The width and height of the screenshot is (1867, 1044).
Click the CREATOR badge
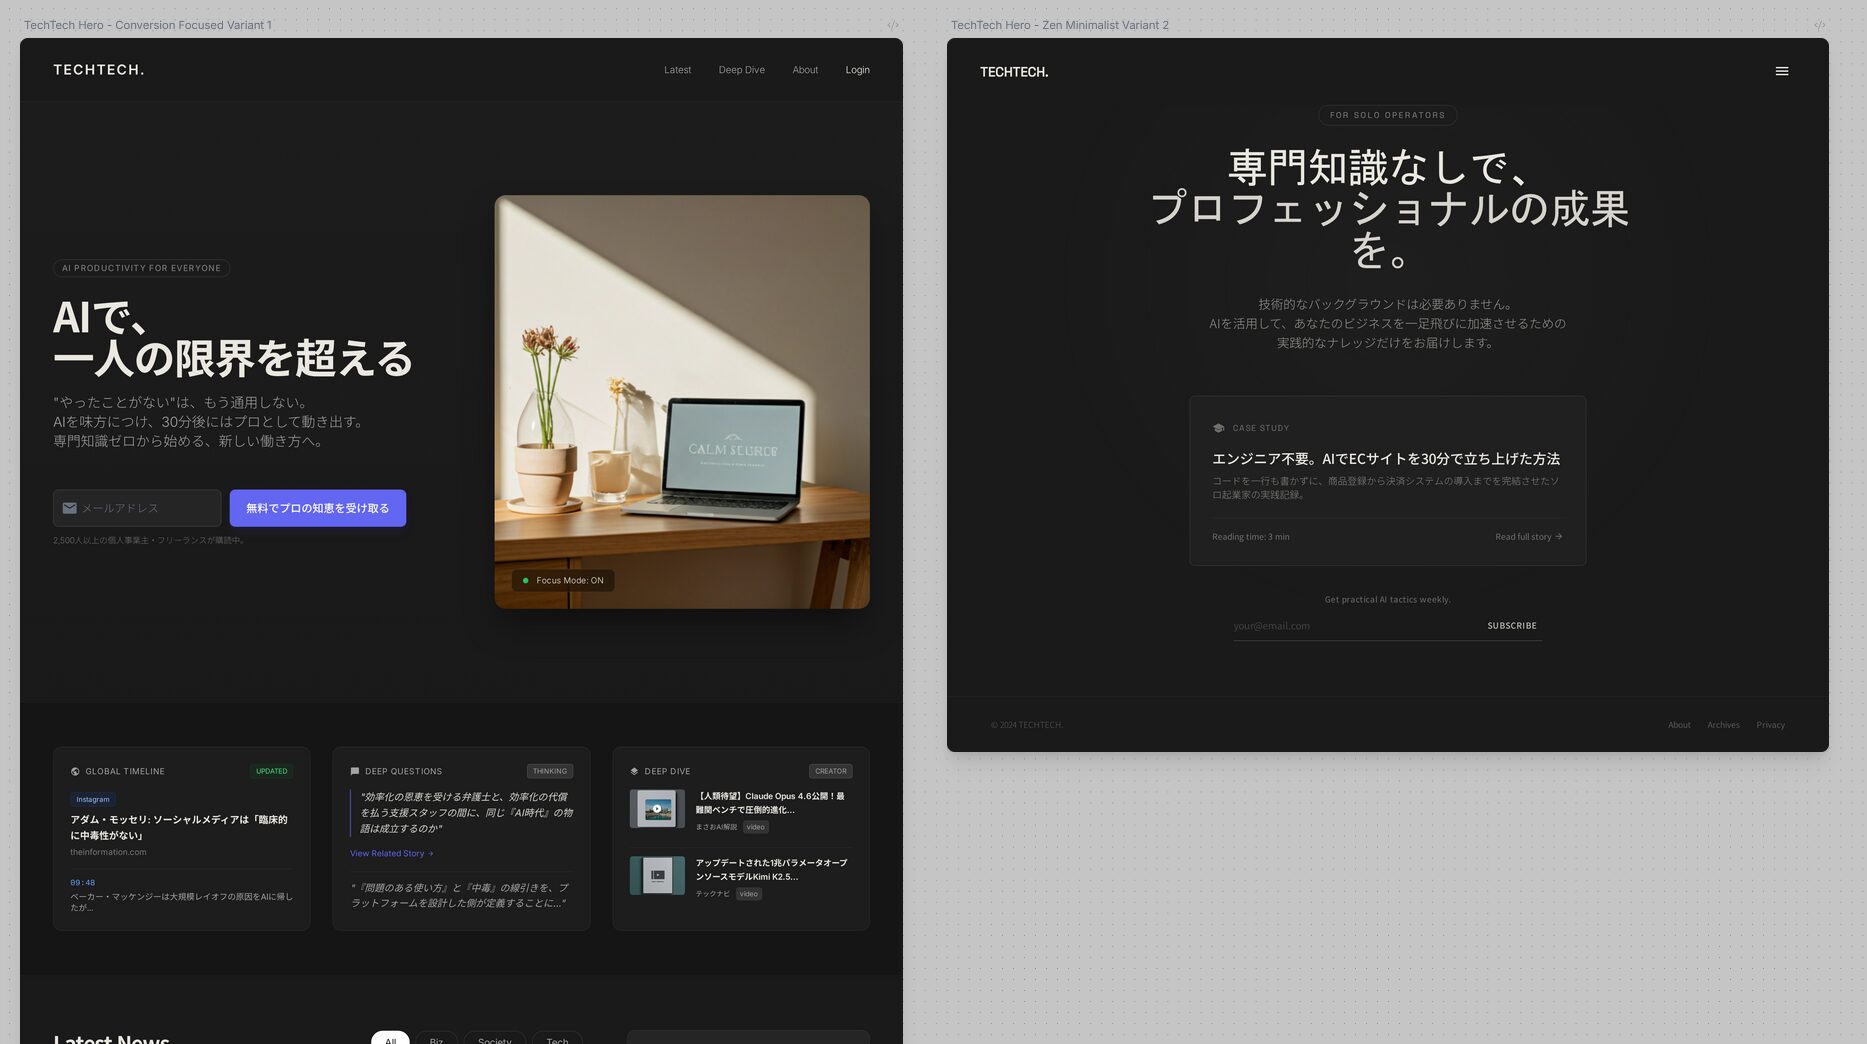click(830, 771)
